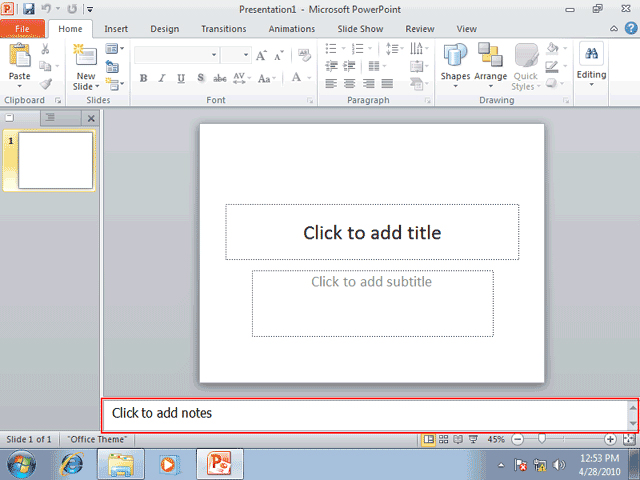
Task: Toggle Bold formatting
Action: [x=143, y=78]
